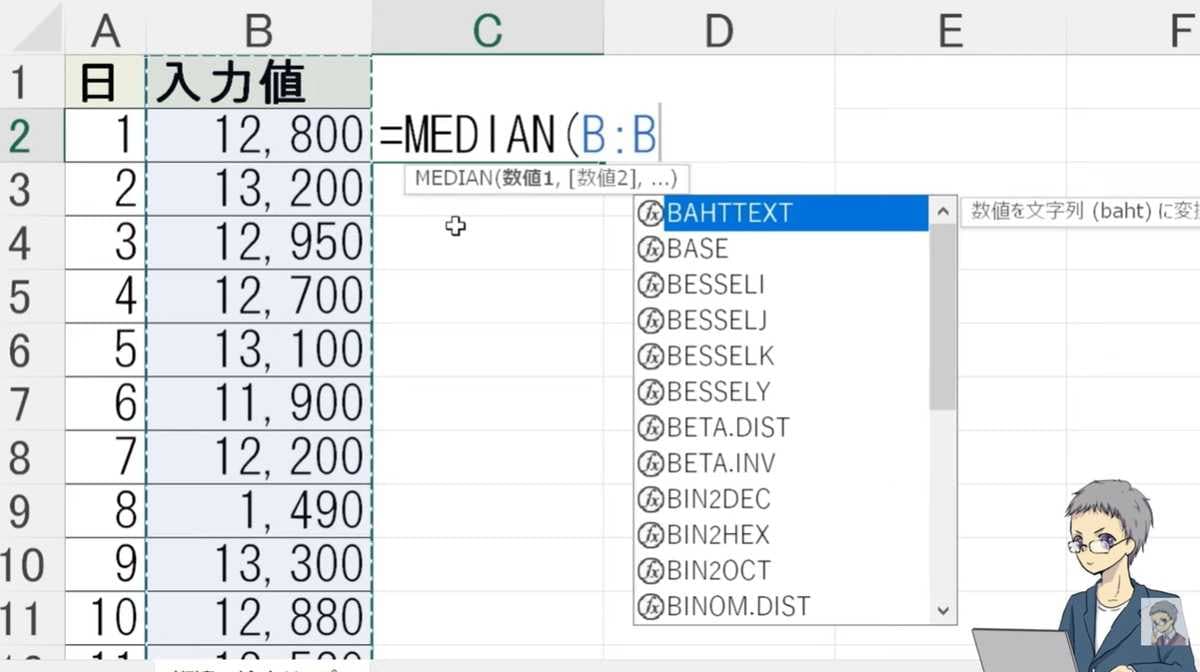Image resolution: width=1200 pixels, height=672 pixels.
Task: Click the fx icon beside BAHTTEXT
Action: click(x=651, y=213)
